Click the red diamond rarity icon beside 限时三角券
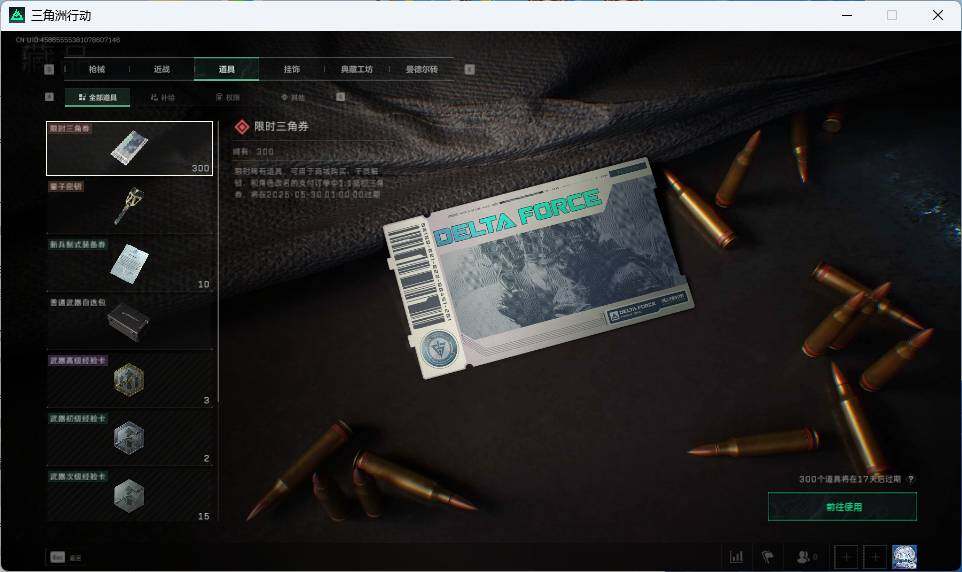The image size is (962, 572). coord(242,127)
